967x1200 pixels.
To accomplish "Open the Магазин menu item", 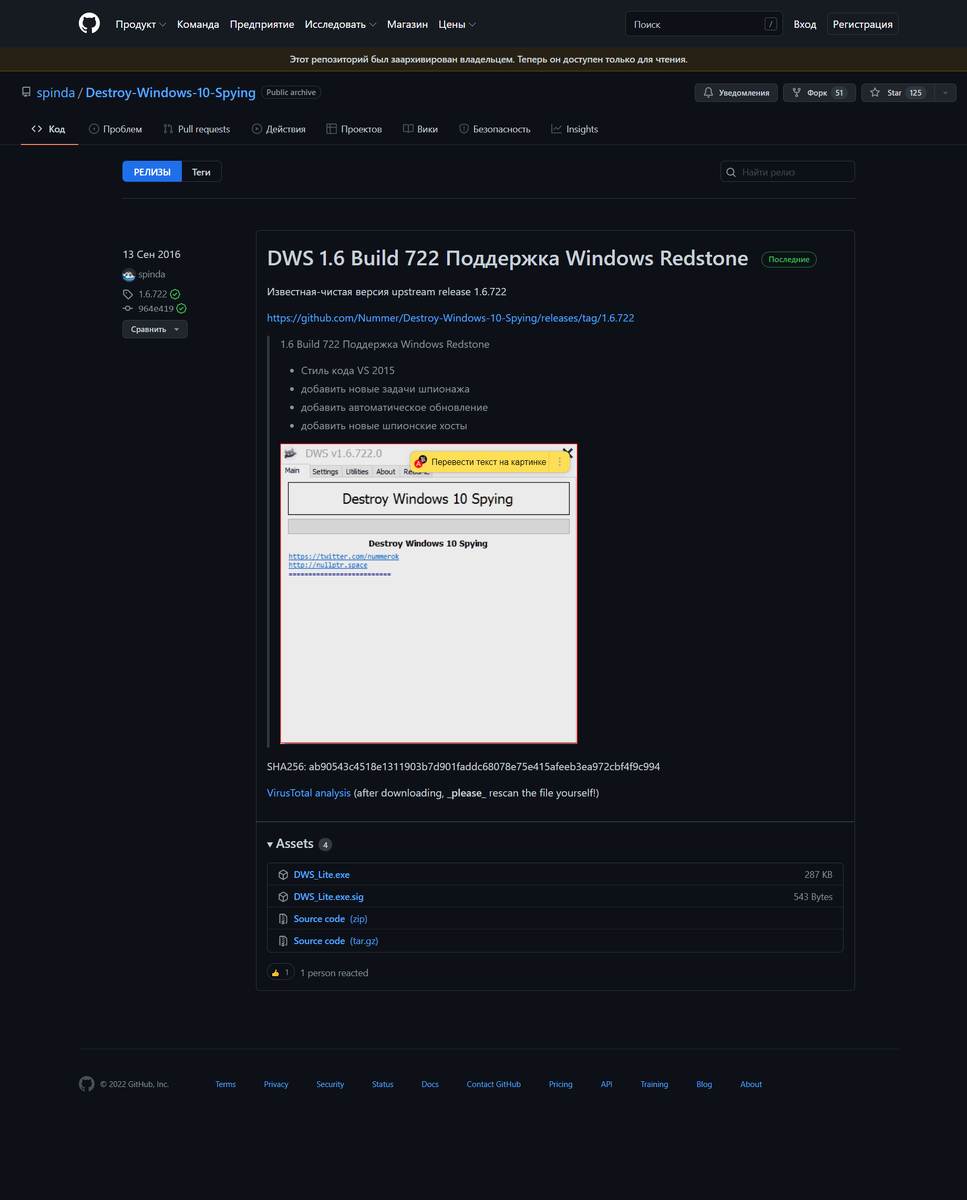I will (407, 24).
